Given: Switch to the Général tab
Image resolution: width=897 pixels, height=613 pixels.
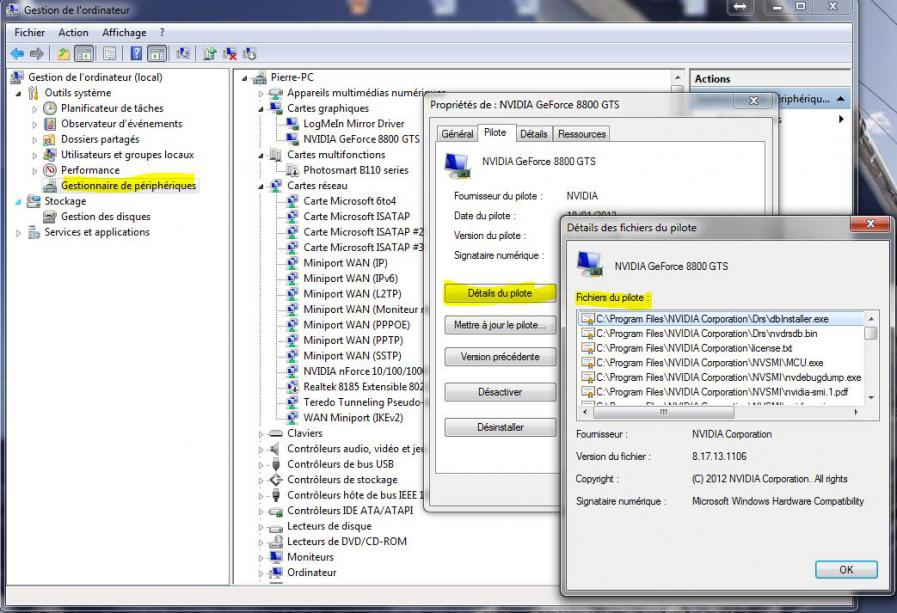Looking at the screenshot, I should (457, 134).
